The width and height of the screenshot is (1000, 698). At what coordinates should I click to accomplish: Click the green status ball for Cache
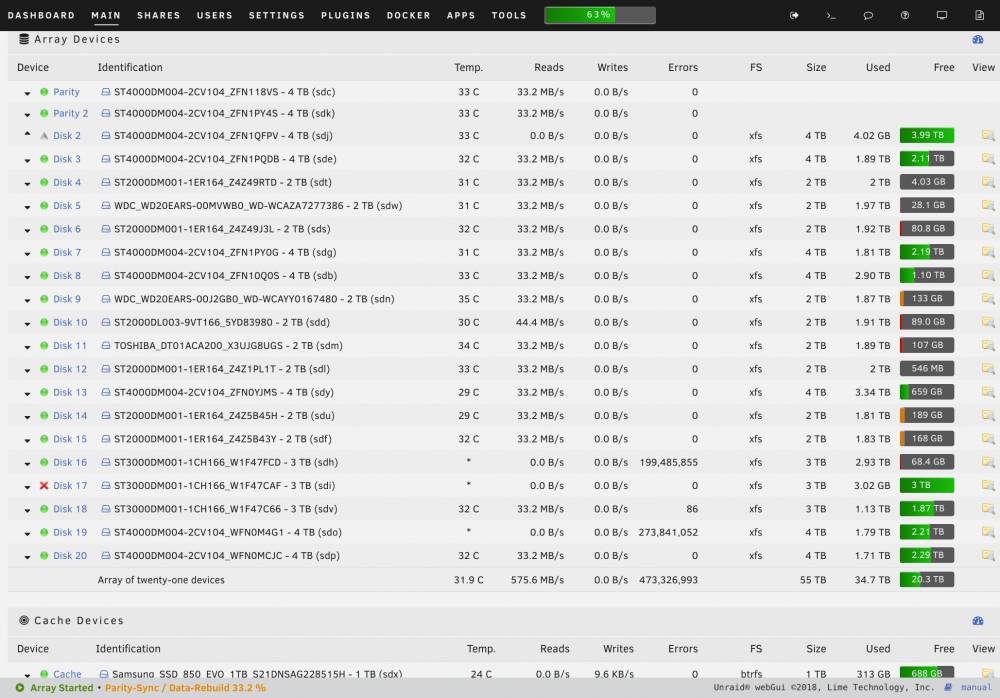click(44, 674)
